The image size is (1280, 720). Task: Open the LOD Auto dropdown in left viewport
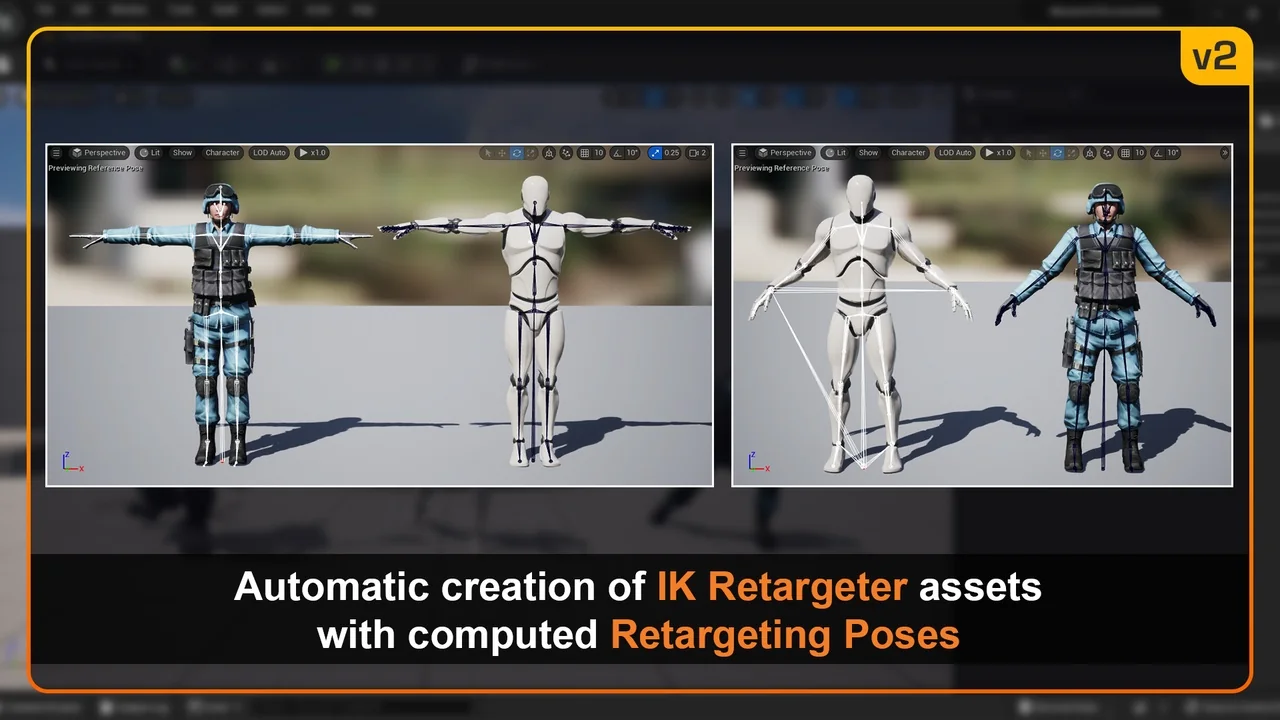coord(269,153)
